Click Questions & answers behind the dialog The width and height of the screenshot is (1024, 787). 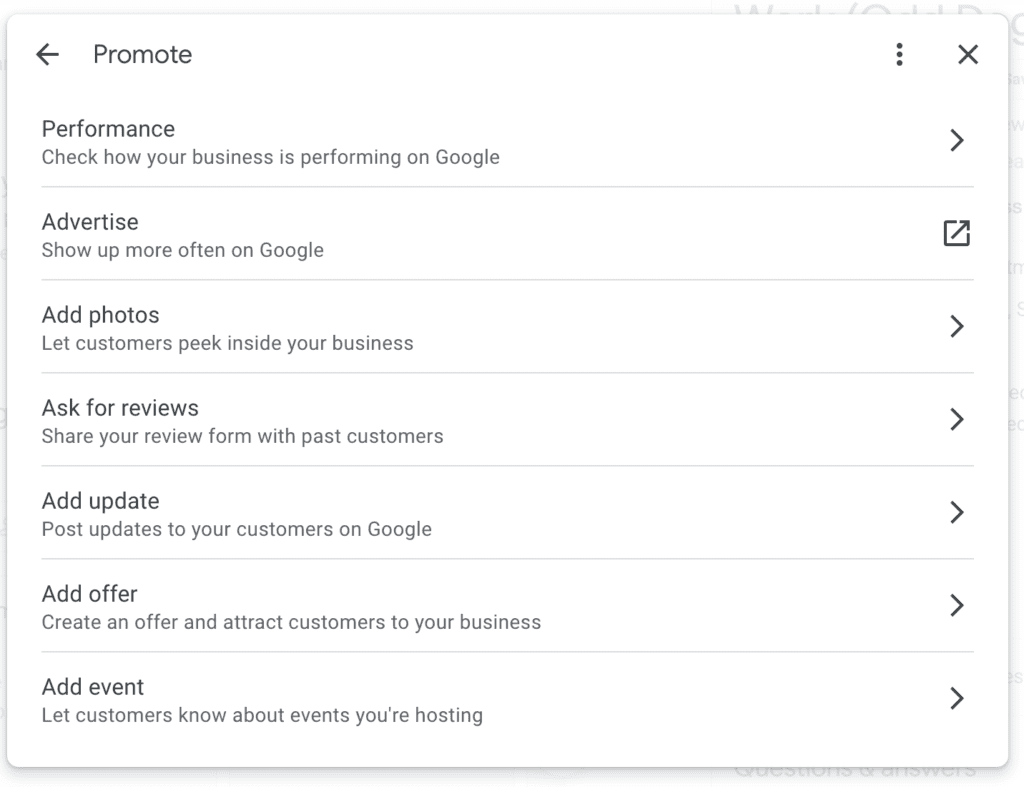855,768
